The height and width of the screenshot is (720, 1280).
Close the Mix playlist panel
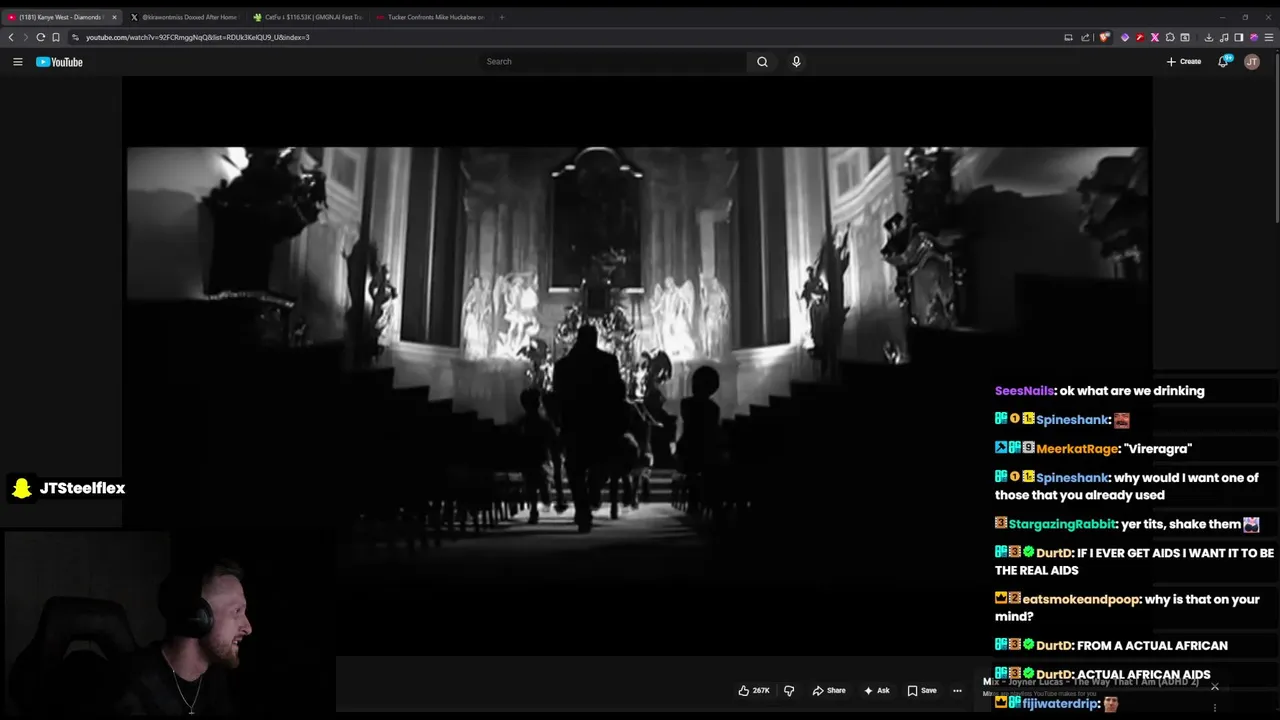coord(1215,687)
